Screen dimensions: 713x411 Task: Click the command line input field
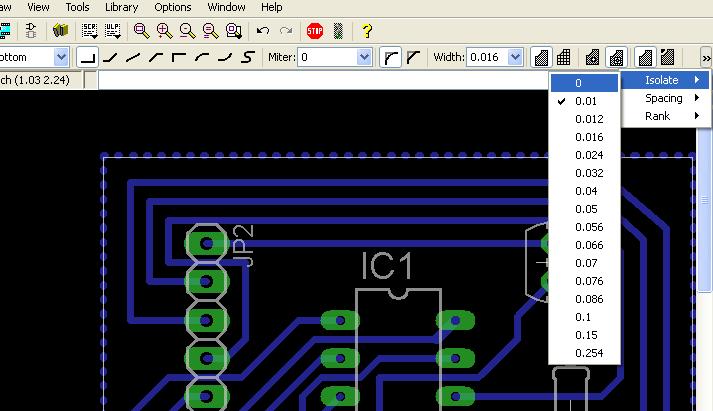pos(323,80)
